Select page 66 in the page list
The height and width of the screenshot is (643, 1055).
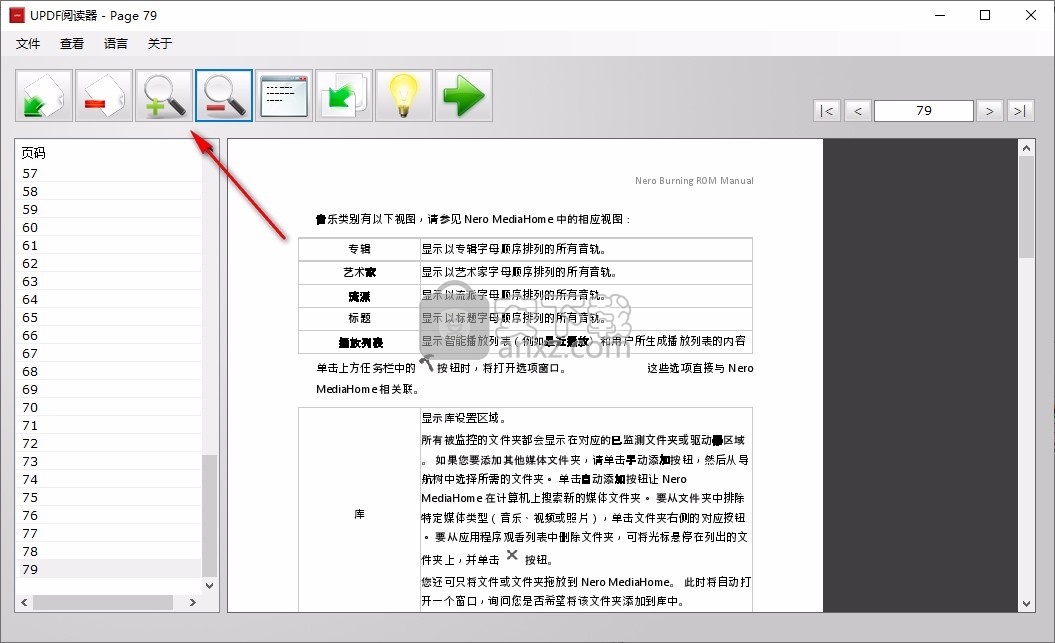tap(108, 336)
